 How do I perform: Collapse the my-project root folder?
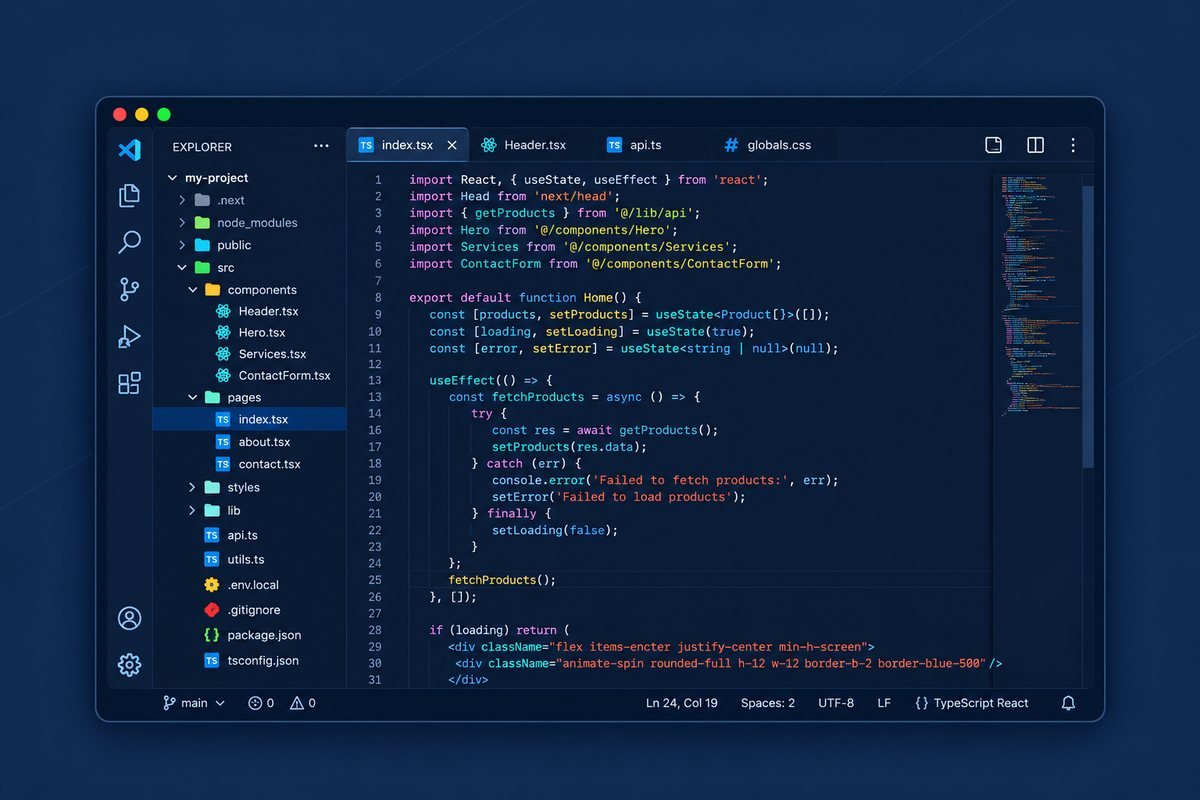click(171, 178)
